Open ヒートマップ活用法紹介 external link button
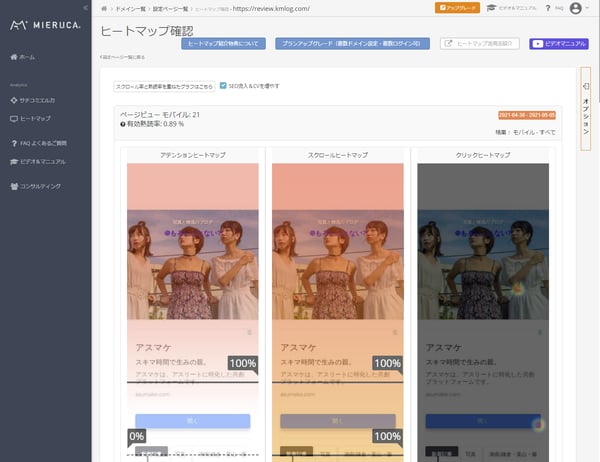The image size is (600, 462). click(480, 44)
